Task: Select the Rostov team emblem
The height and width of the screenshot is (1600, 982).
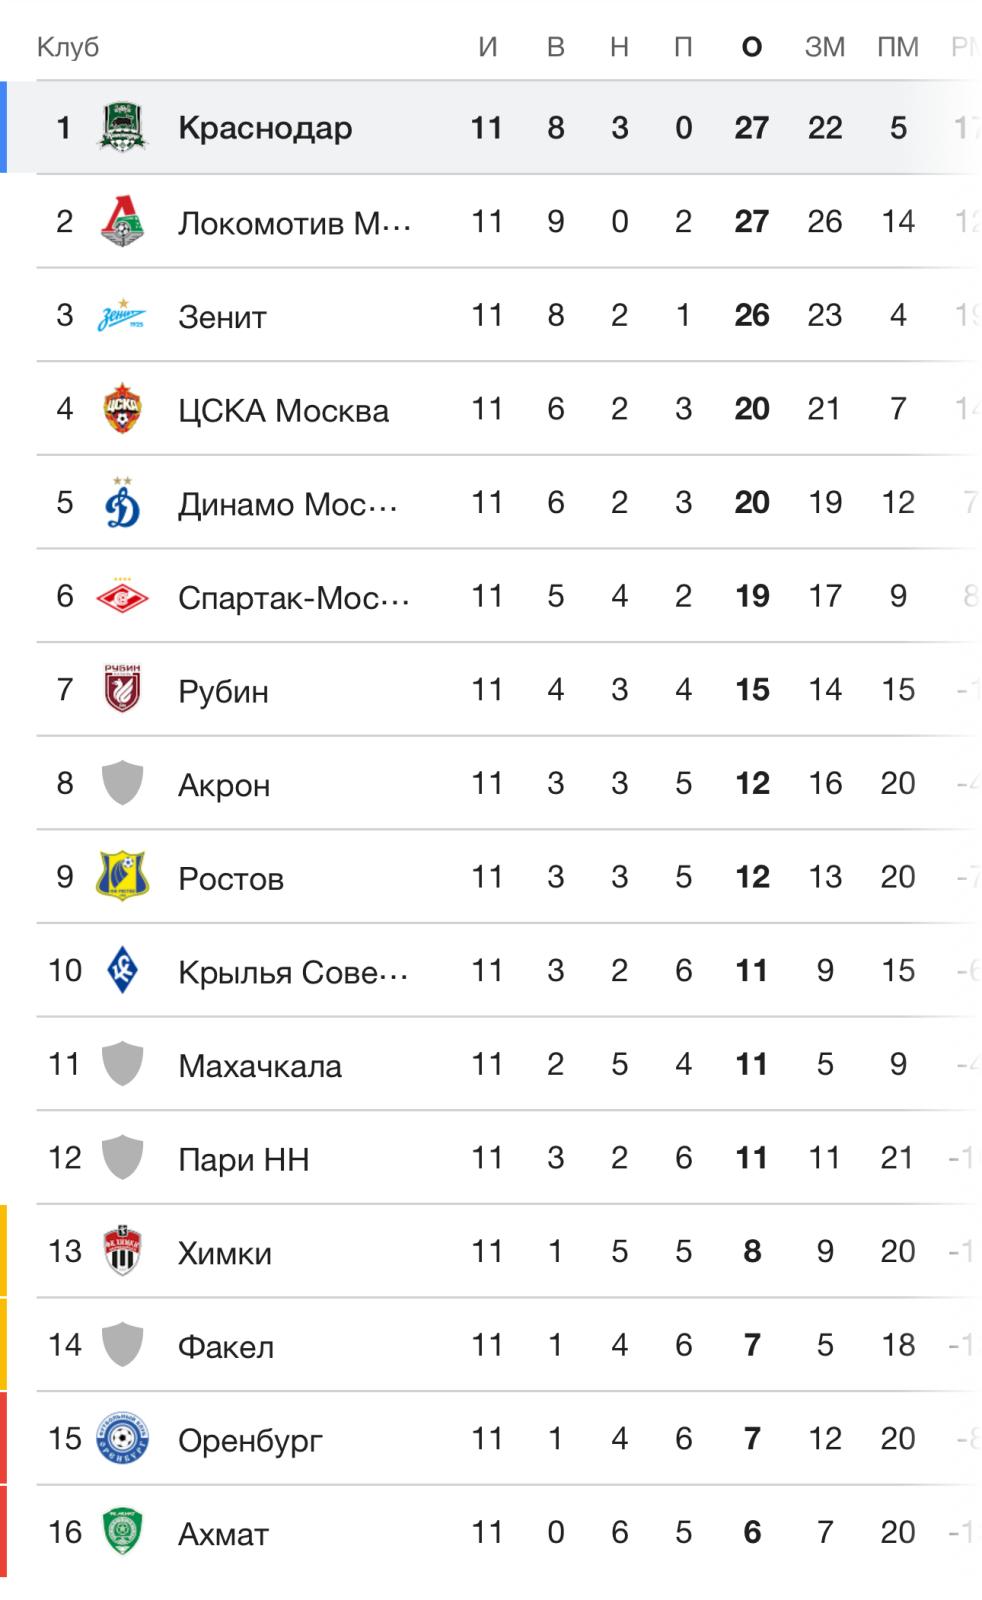Action: 122,876
